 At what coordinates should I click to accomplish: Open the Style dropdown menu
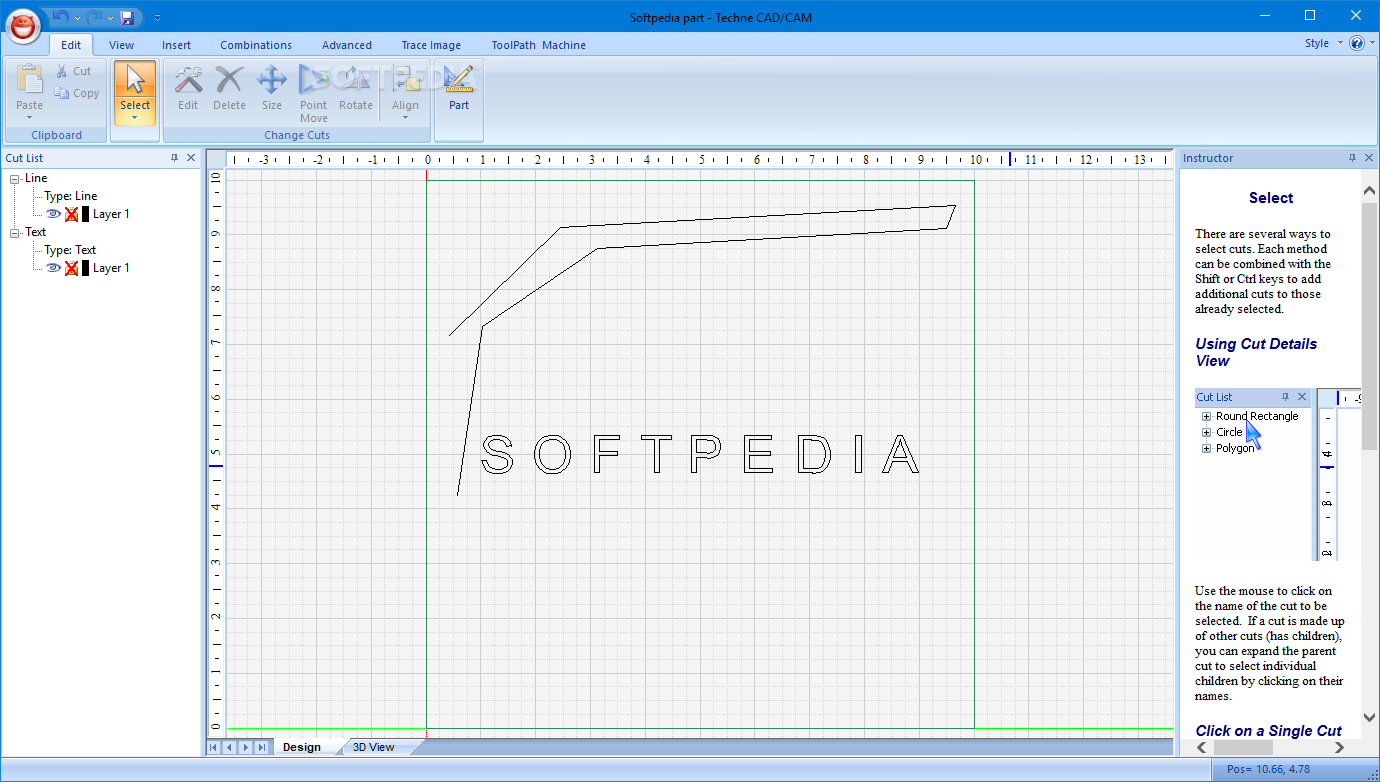click(1324, 43)
